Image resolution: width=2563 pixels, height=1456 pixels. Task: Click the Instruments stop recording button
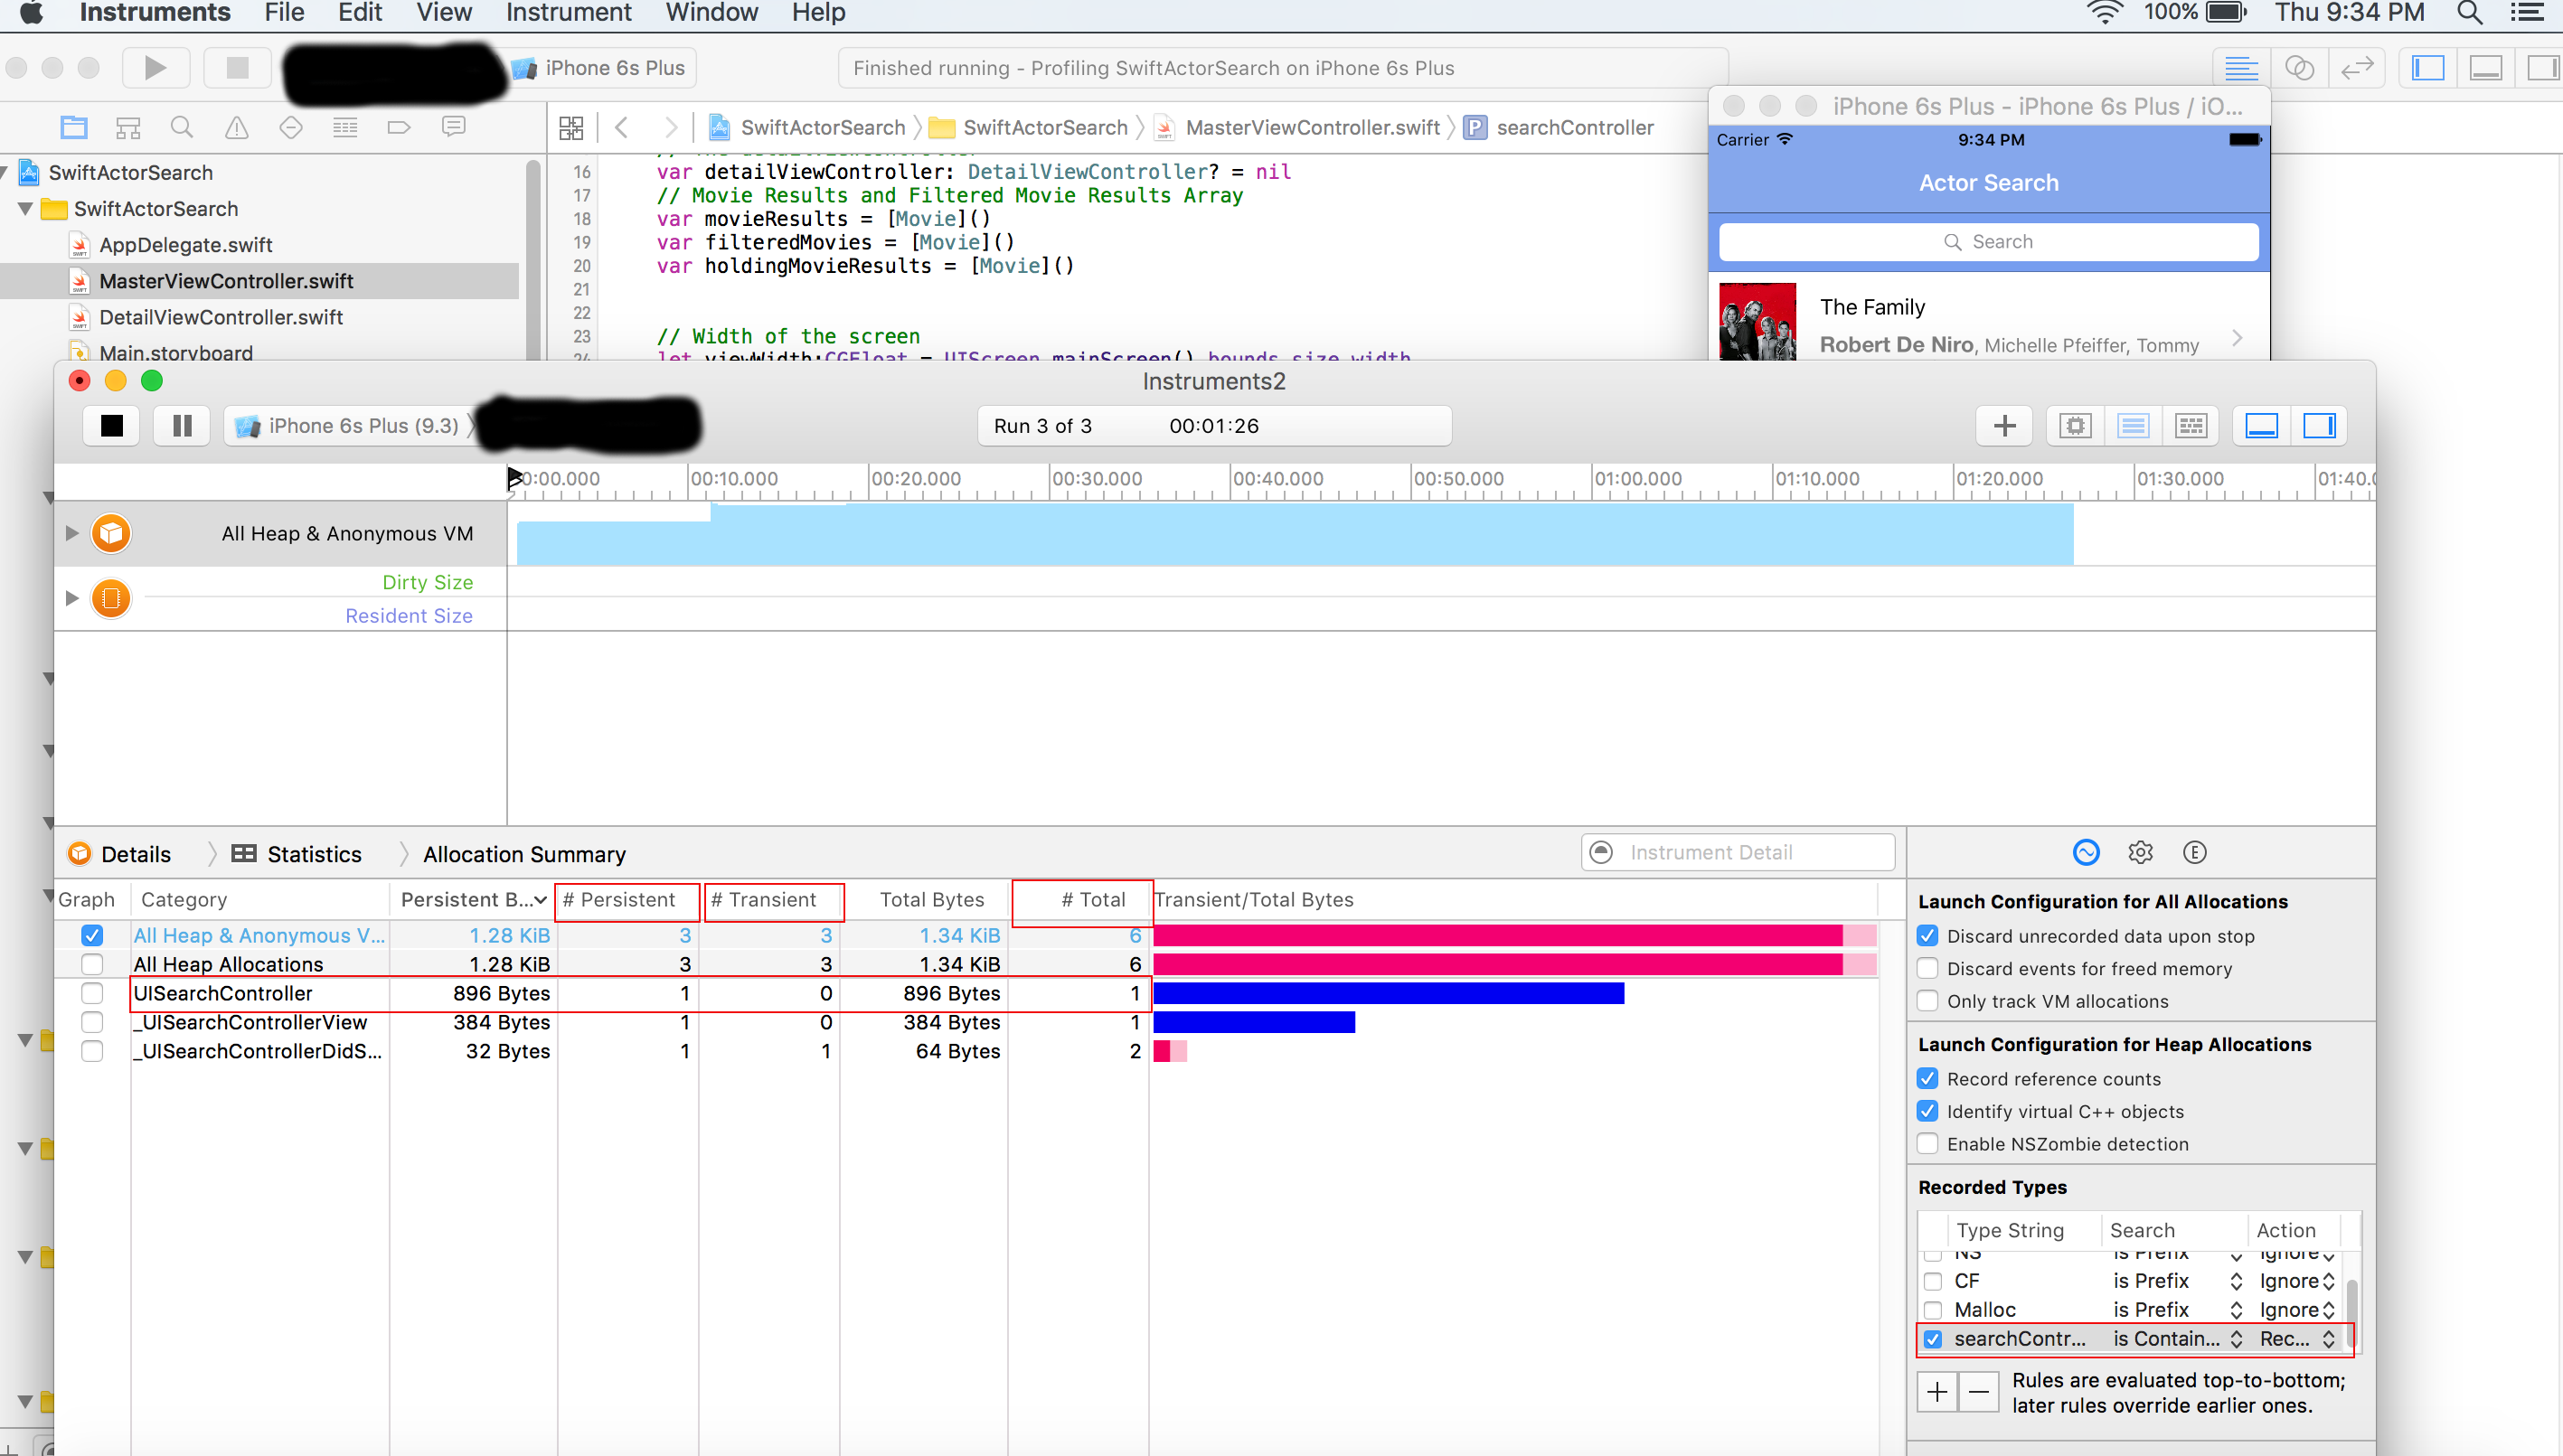(x=112, y=426)
